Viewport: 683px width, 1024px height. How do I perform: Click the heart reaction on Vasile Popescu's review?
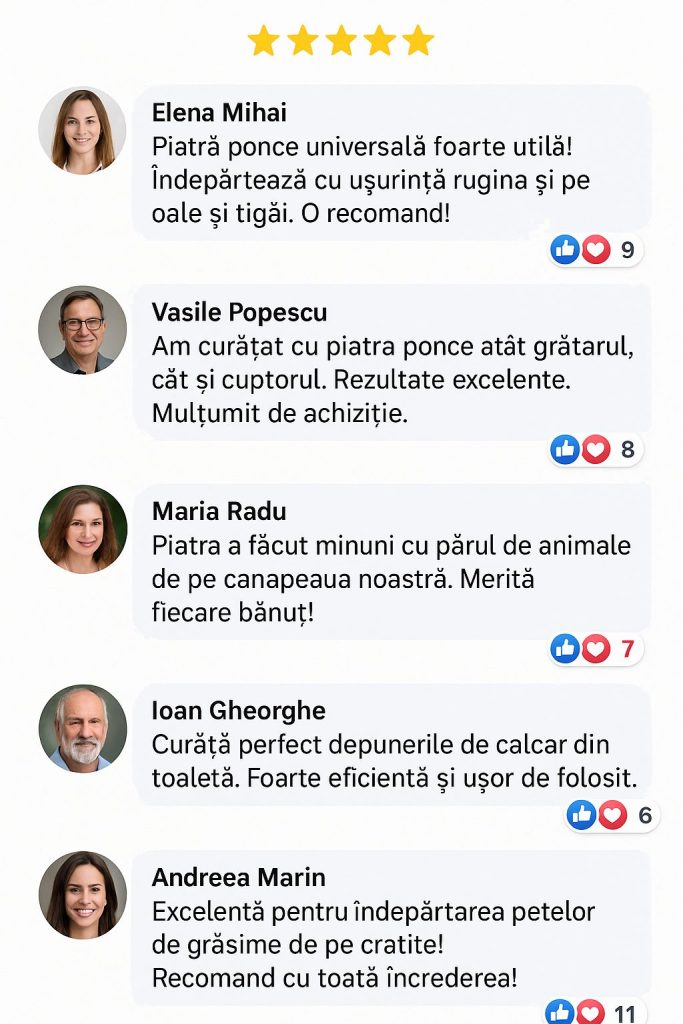596,449
